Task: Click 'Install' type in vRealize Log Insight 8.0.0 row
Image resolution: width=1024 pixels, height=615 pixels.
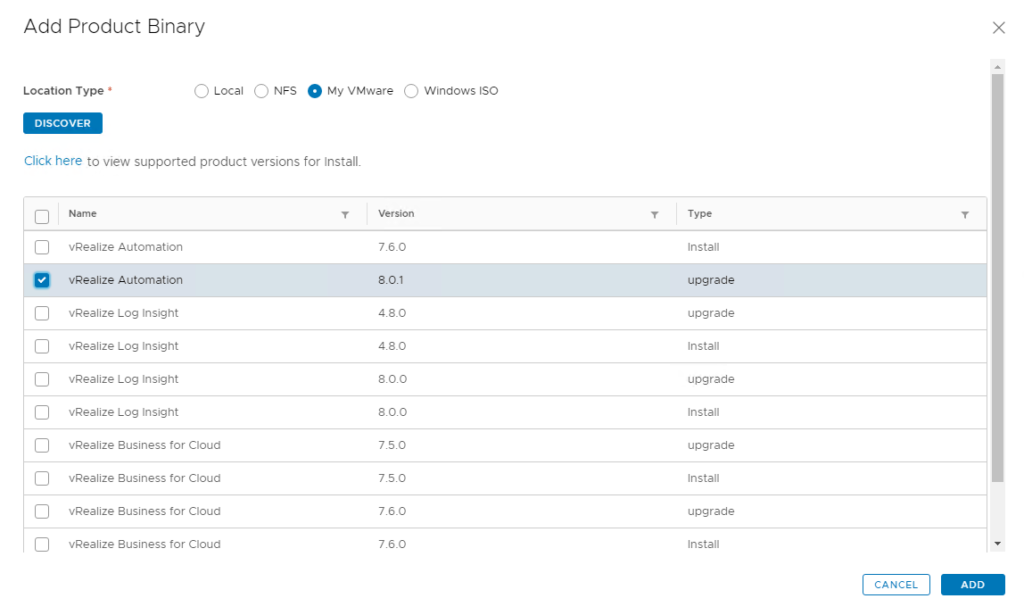Action: coord(703,413)
